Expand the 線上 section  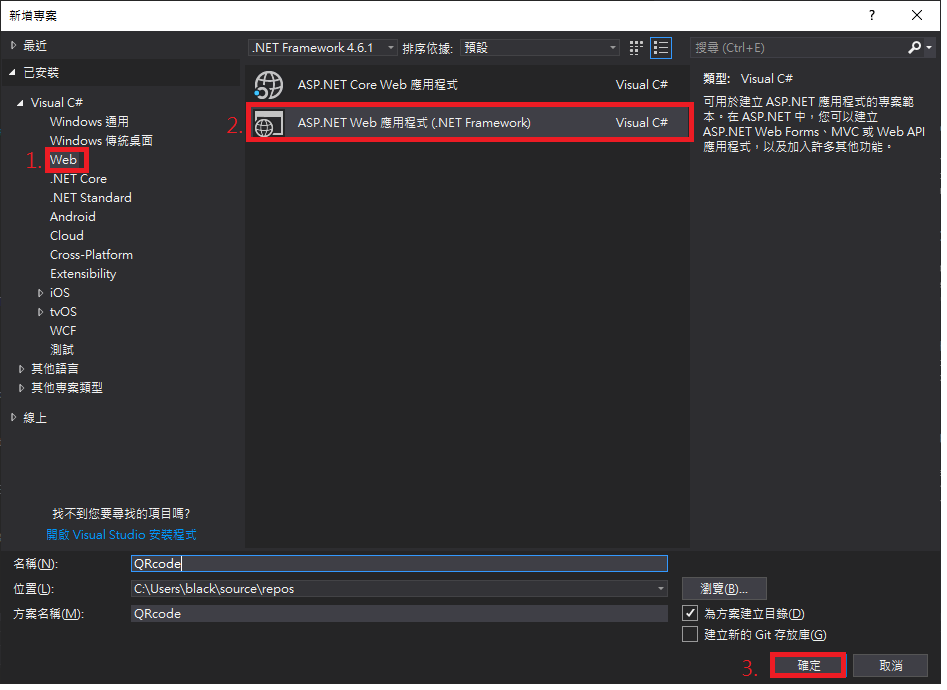[13, 418]
